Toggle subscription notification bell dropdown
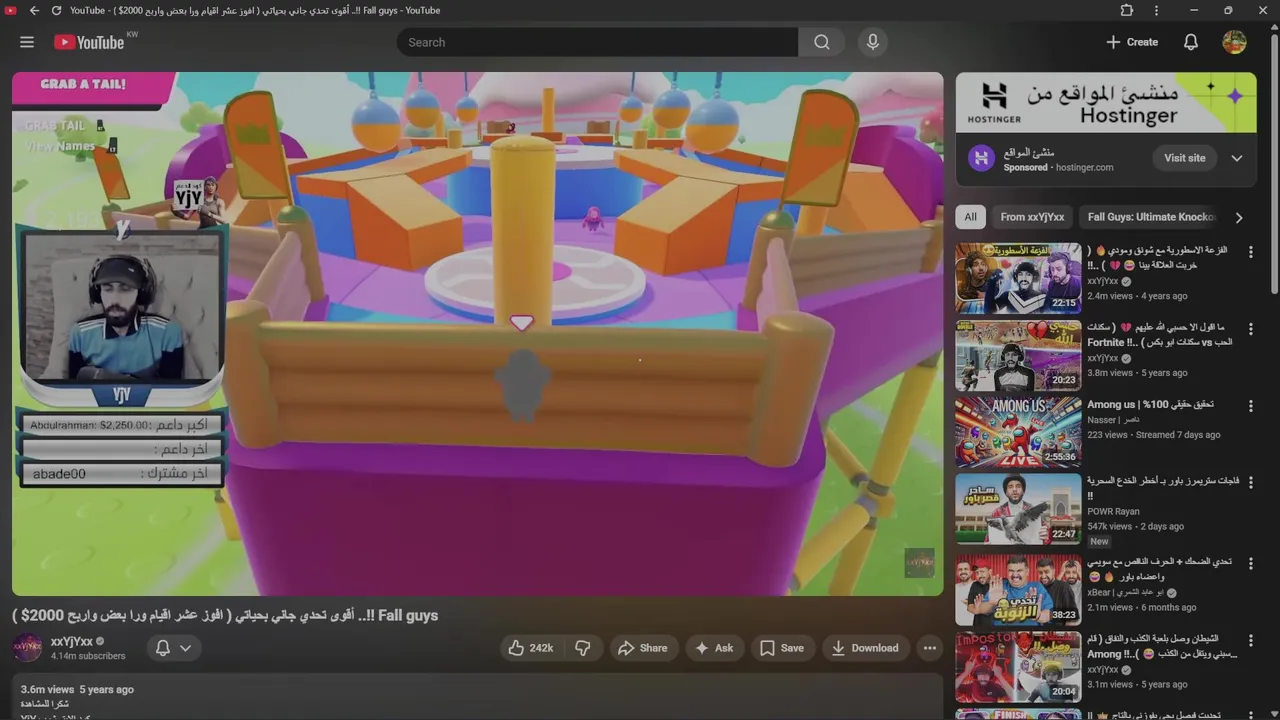 pos(173,648)
